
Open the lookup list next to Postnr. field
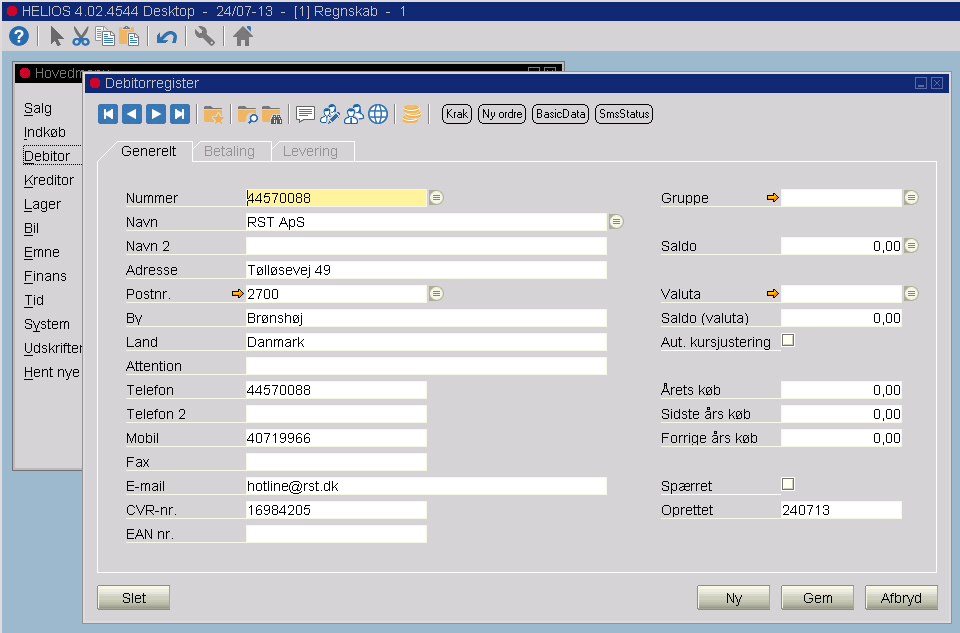[436, 294]
